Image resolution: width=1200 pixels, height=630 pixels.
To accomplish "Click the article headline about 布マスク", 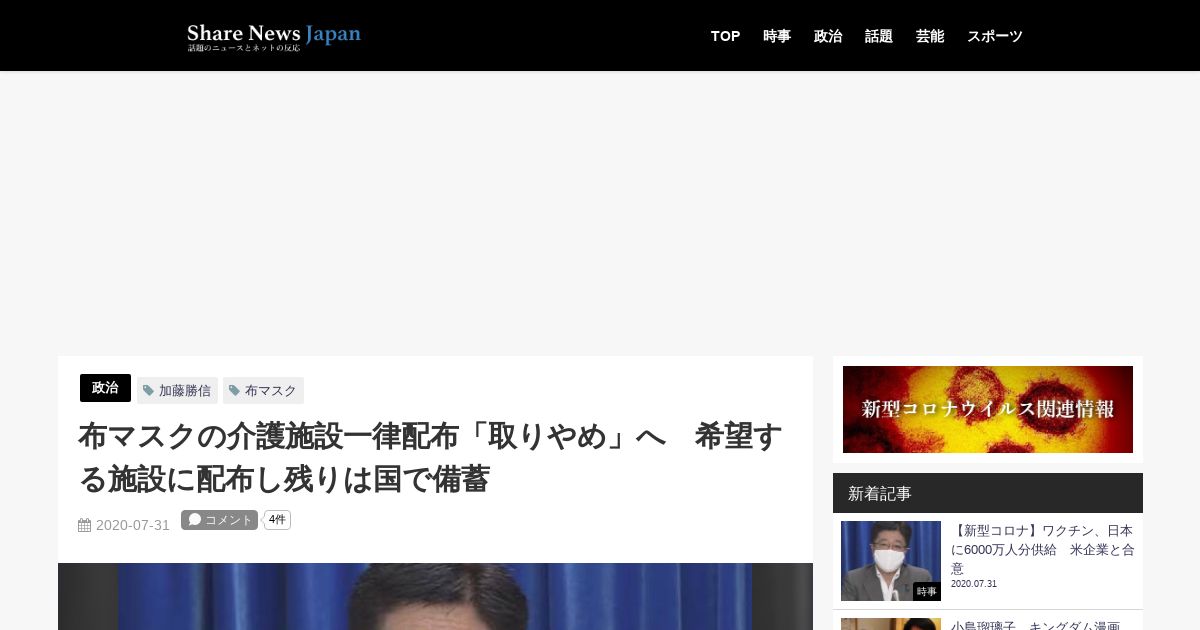I will click(430, 458).
